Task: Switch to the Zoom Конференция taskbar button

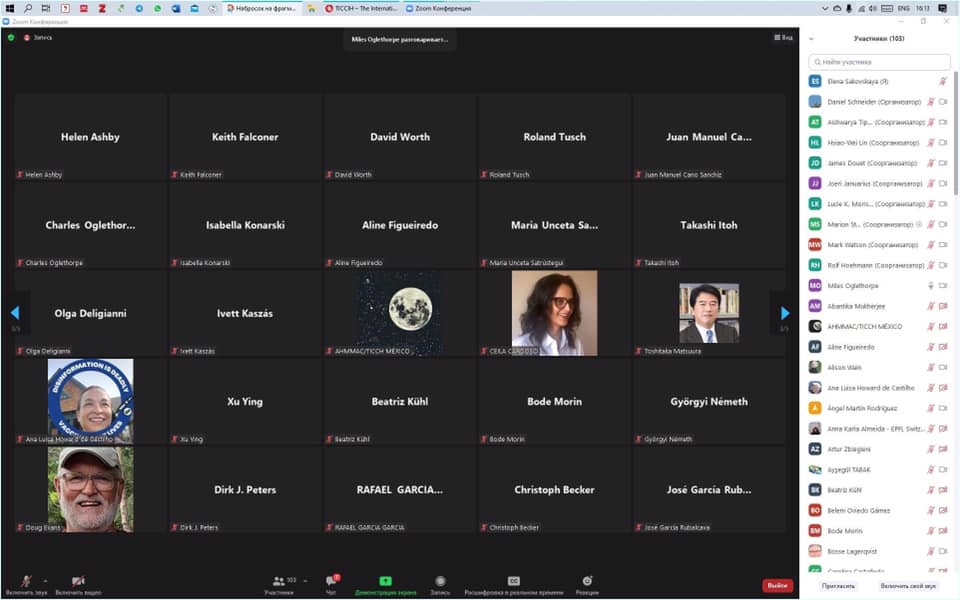Action: pyautogui.click(x=438, y=9)
